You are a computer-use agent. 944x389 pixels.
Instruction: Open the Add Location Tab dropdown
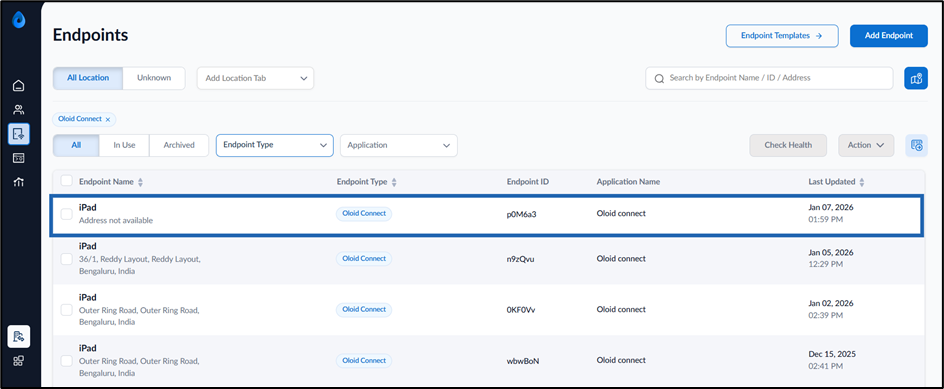pyautogui.click(x=255, y=78)
